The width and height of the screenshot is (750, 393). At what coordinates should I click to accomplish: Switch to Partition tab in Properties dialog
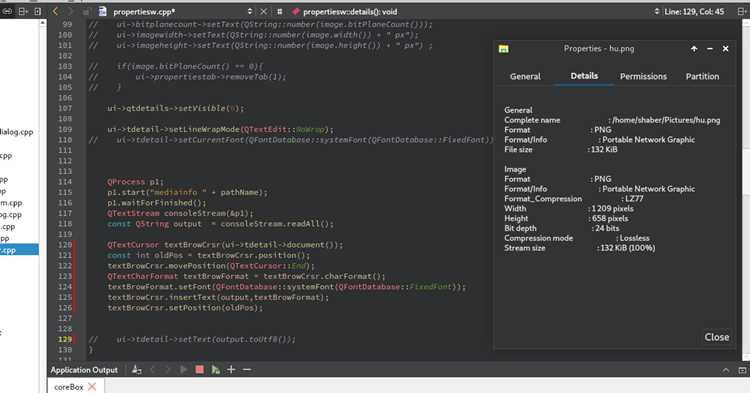pyautogui.click(x=702, y=76)
